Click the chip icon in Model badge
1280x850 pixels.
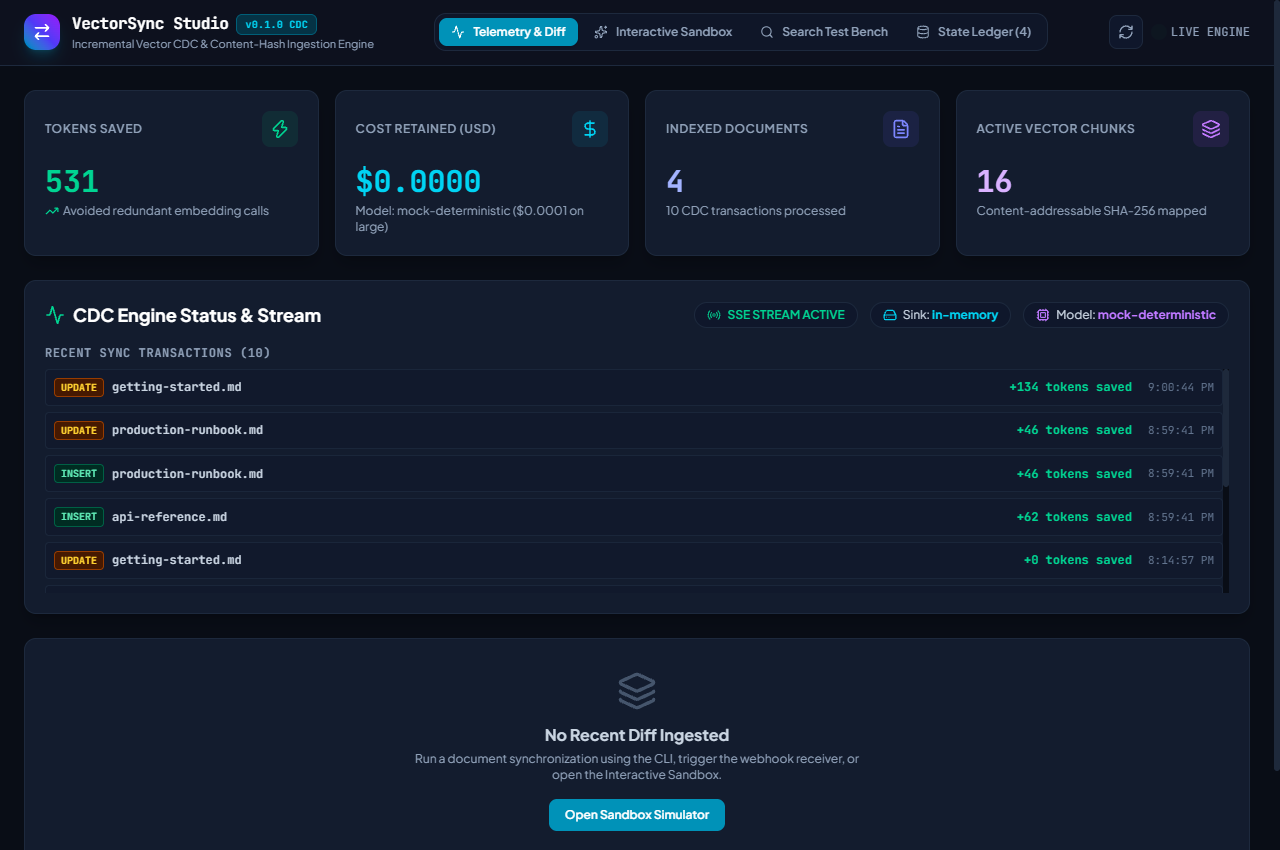(1043, 315)
